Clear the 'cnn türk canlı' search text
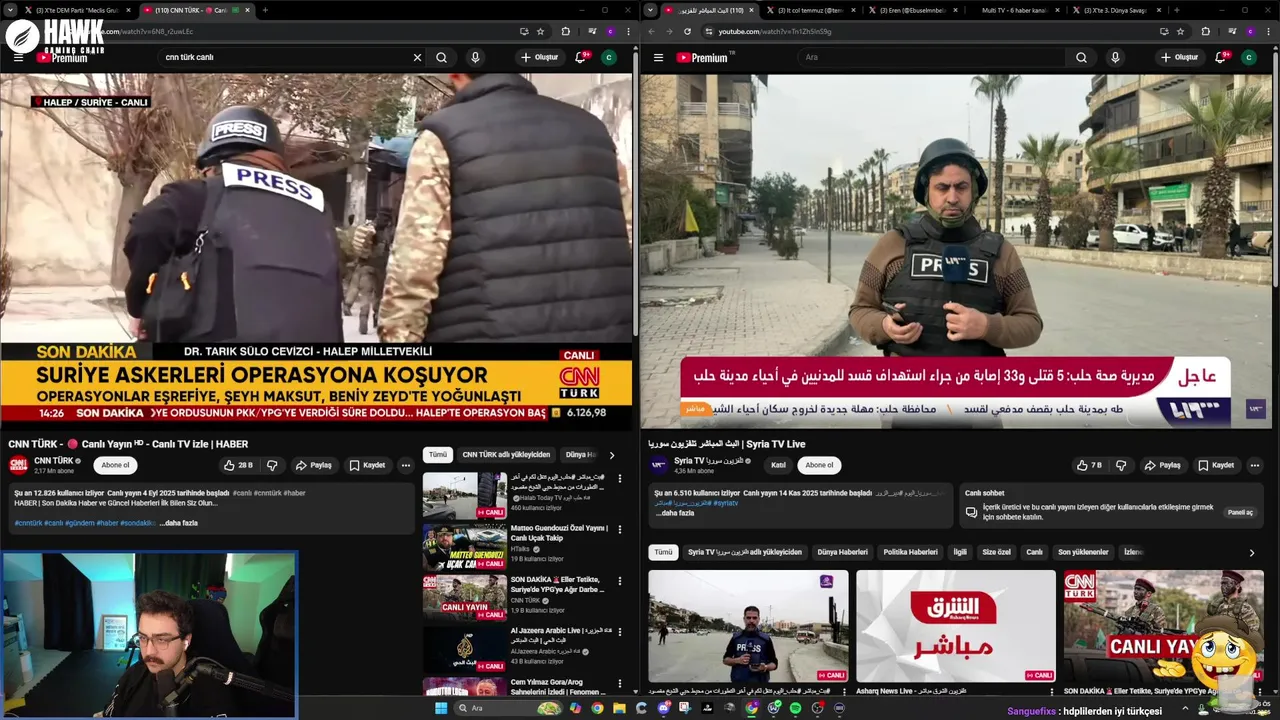This screenshot has width=1280, height=720. [417, 57]
